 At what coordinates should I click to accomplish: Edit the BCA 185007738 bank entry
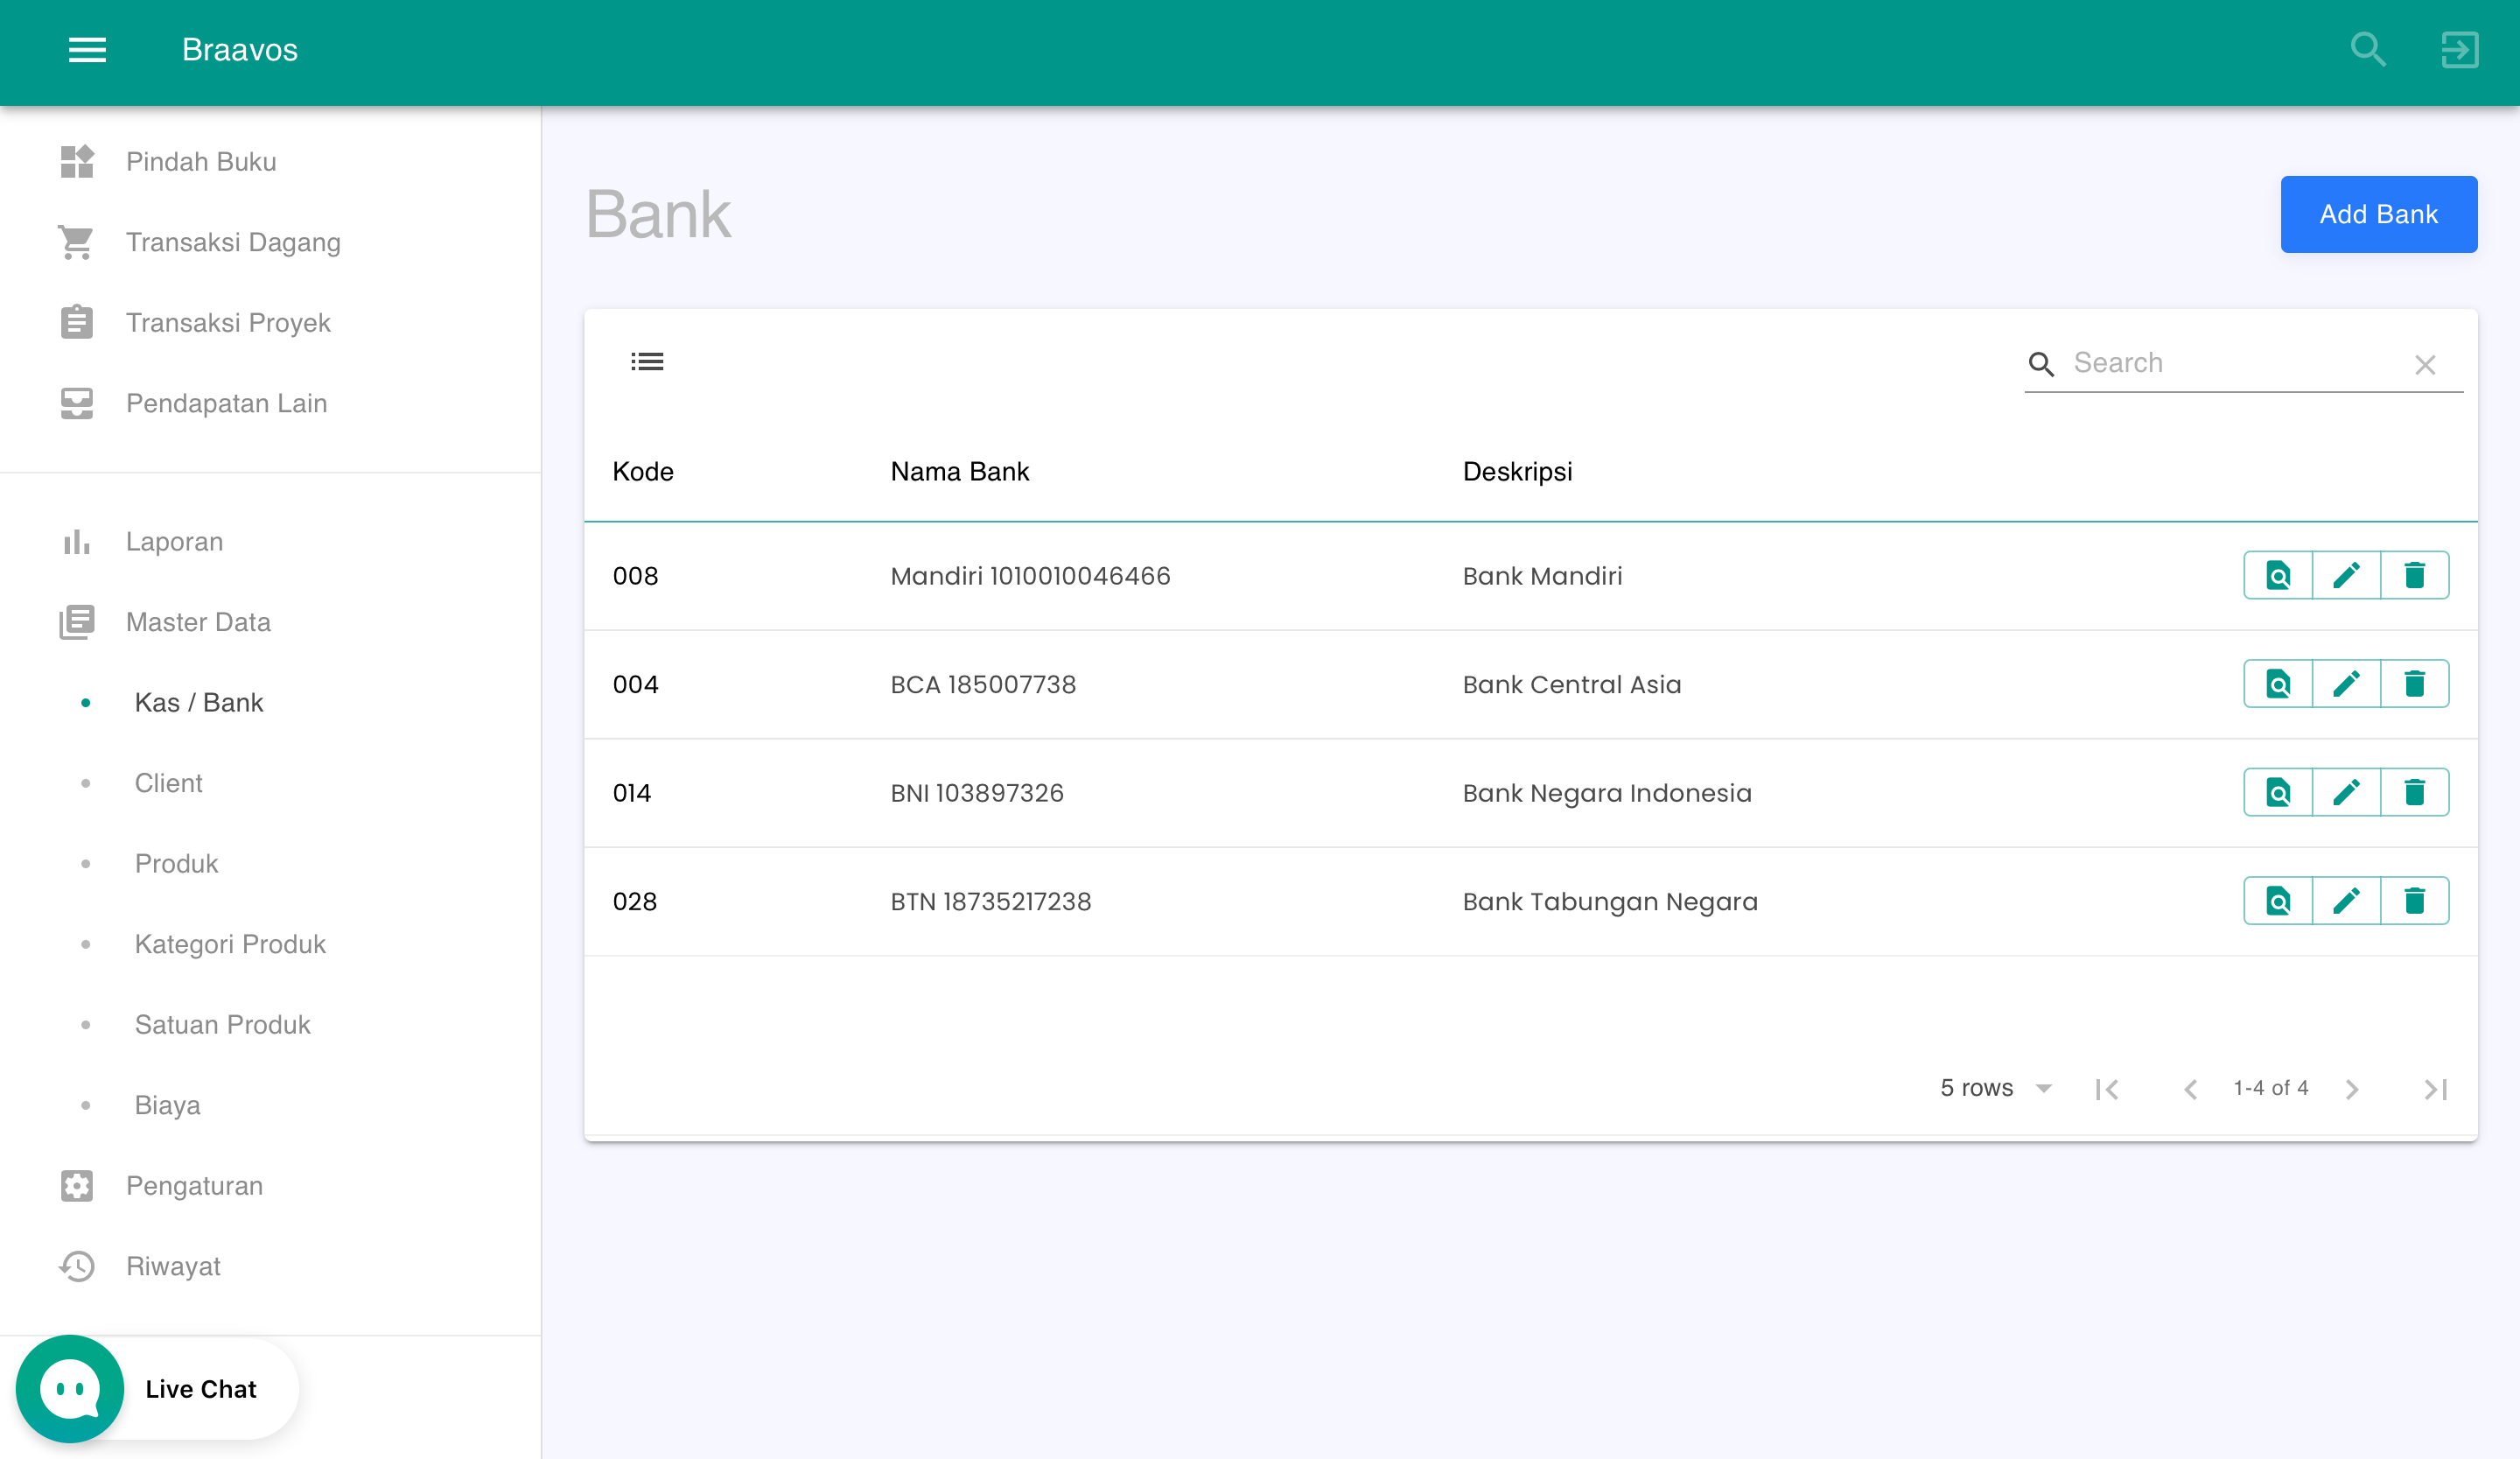[x=2347, y=684]
